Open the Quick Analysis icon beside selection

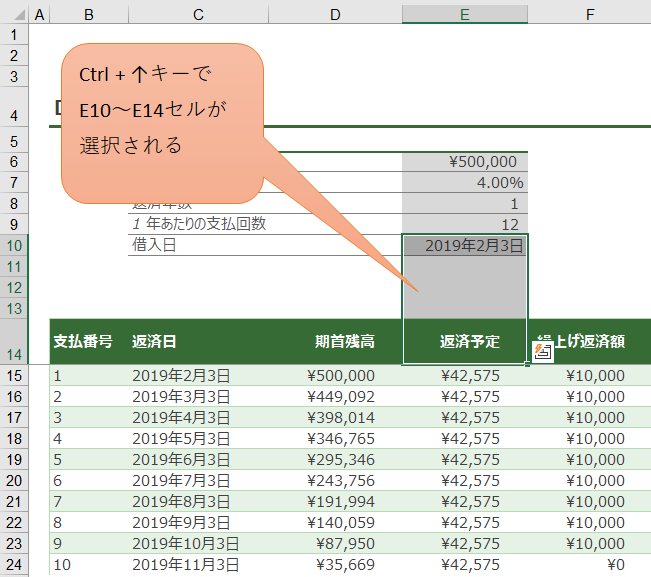543,352
